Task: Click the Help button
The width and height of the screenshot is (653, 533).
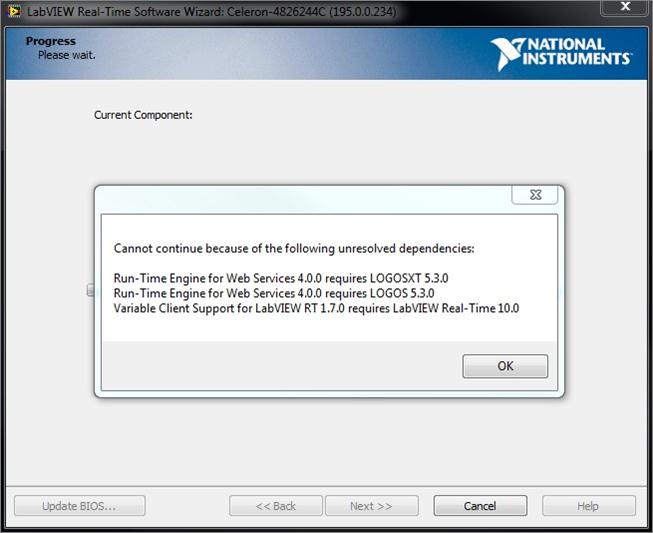Action: coord(588,506)
